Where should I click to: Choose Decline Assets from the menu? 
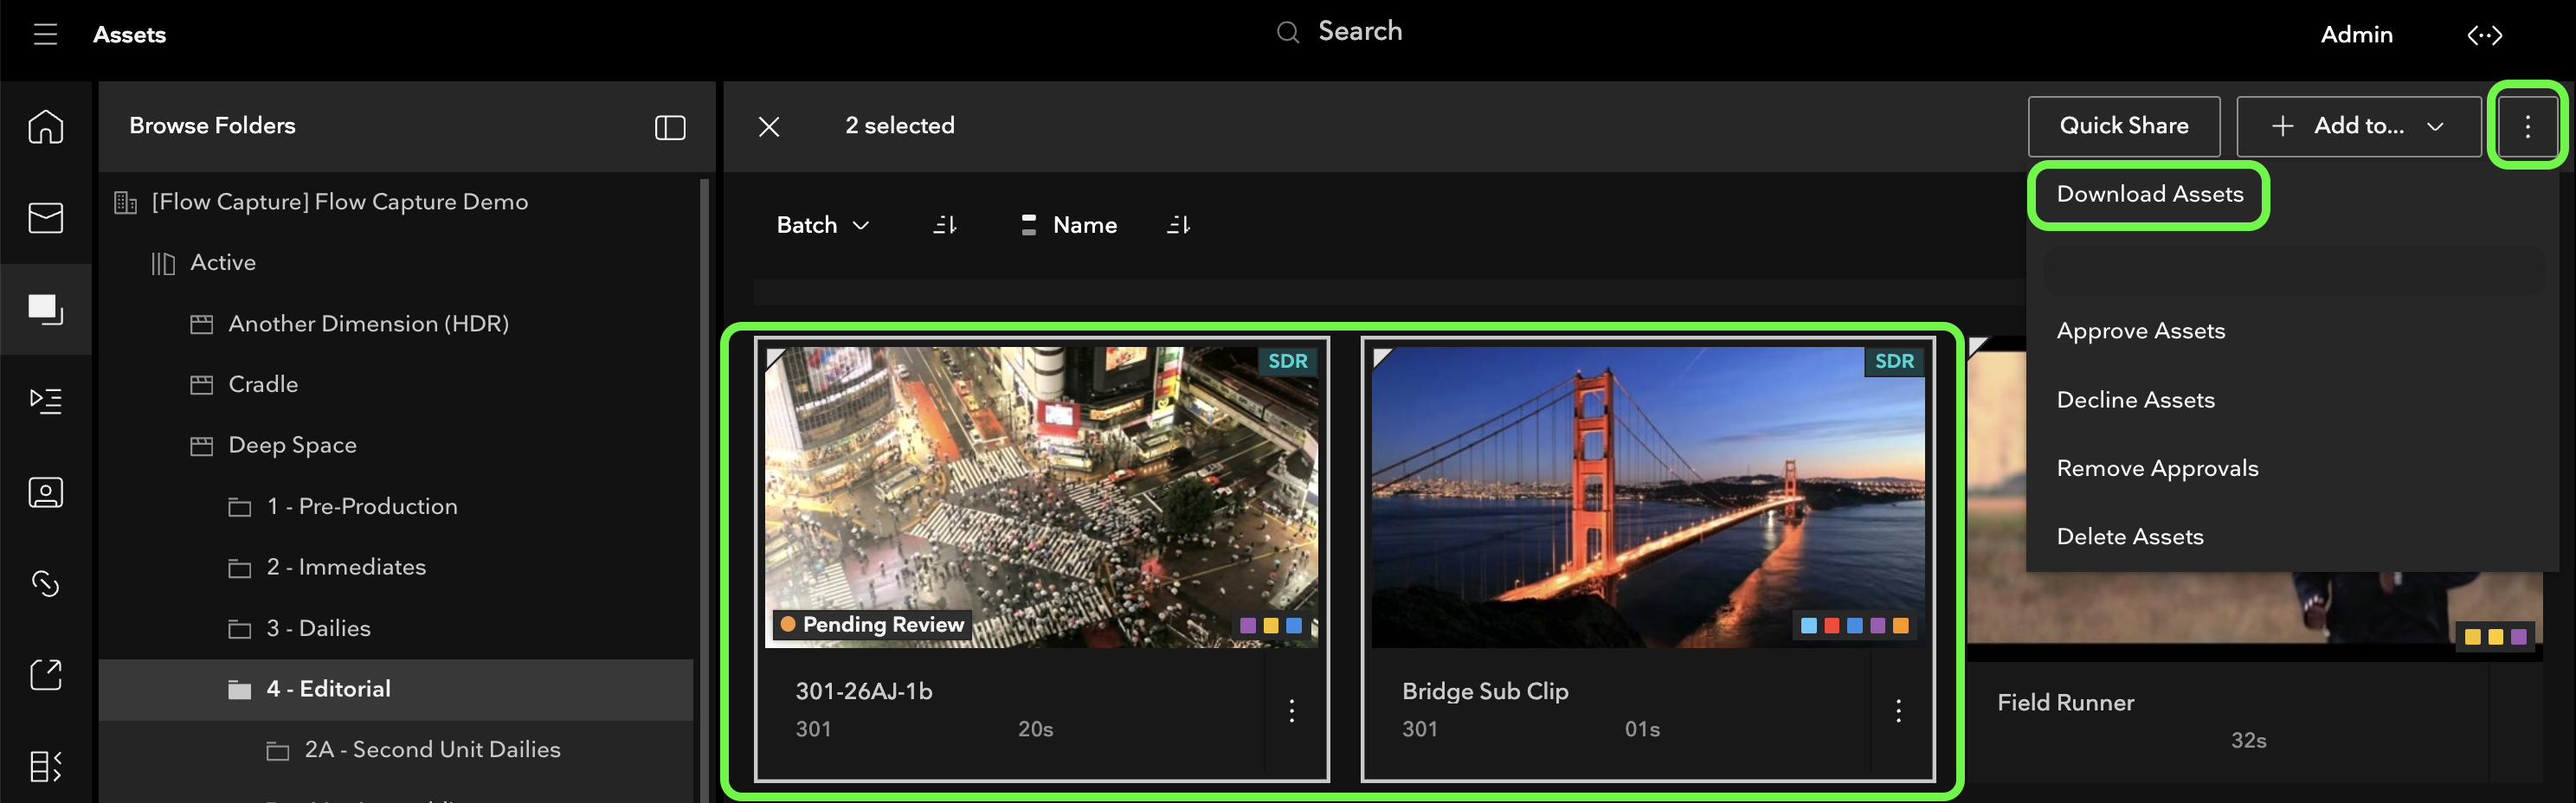click(2136, 400)
